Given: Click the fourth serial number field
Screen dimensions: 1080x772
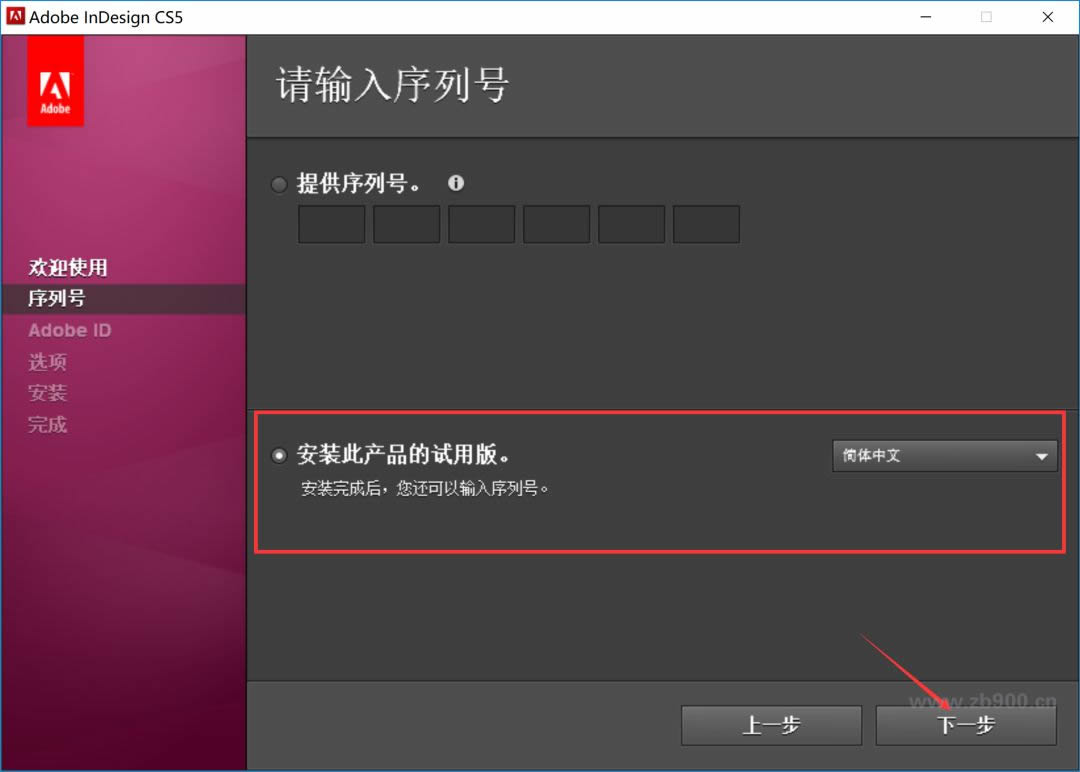Looking at the screenshot, I should (556, 225).
